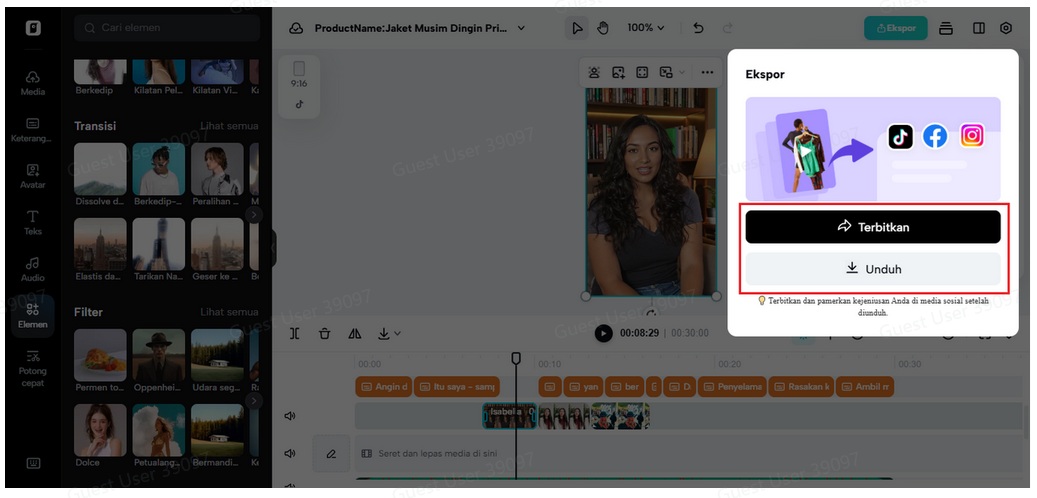Image resolution: width=1037 pixels, height=498 pixels.
Task: Mute the second track below the video track
Action: [x=291, y=453]
